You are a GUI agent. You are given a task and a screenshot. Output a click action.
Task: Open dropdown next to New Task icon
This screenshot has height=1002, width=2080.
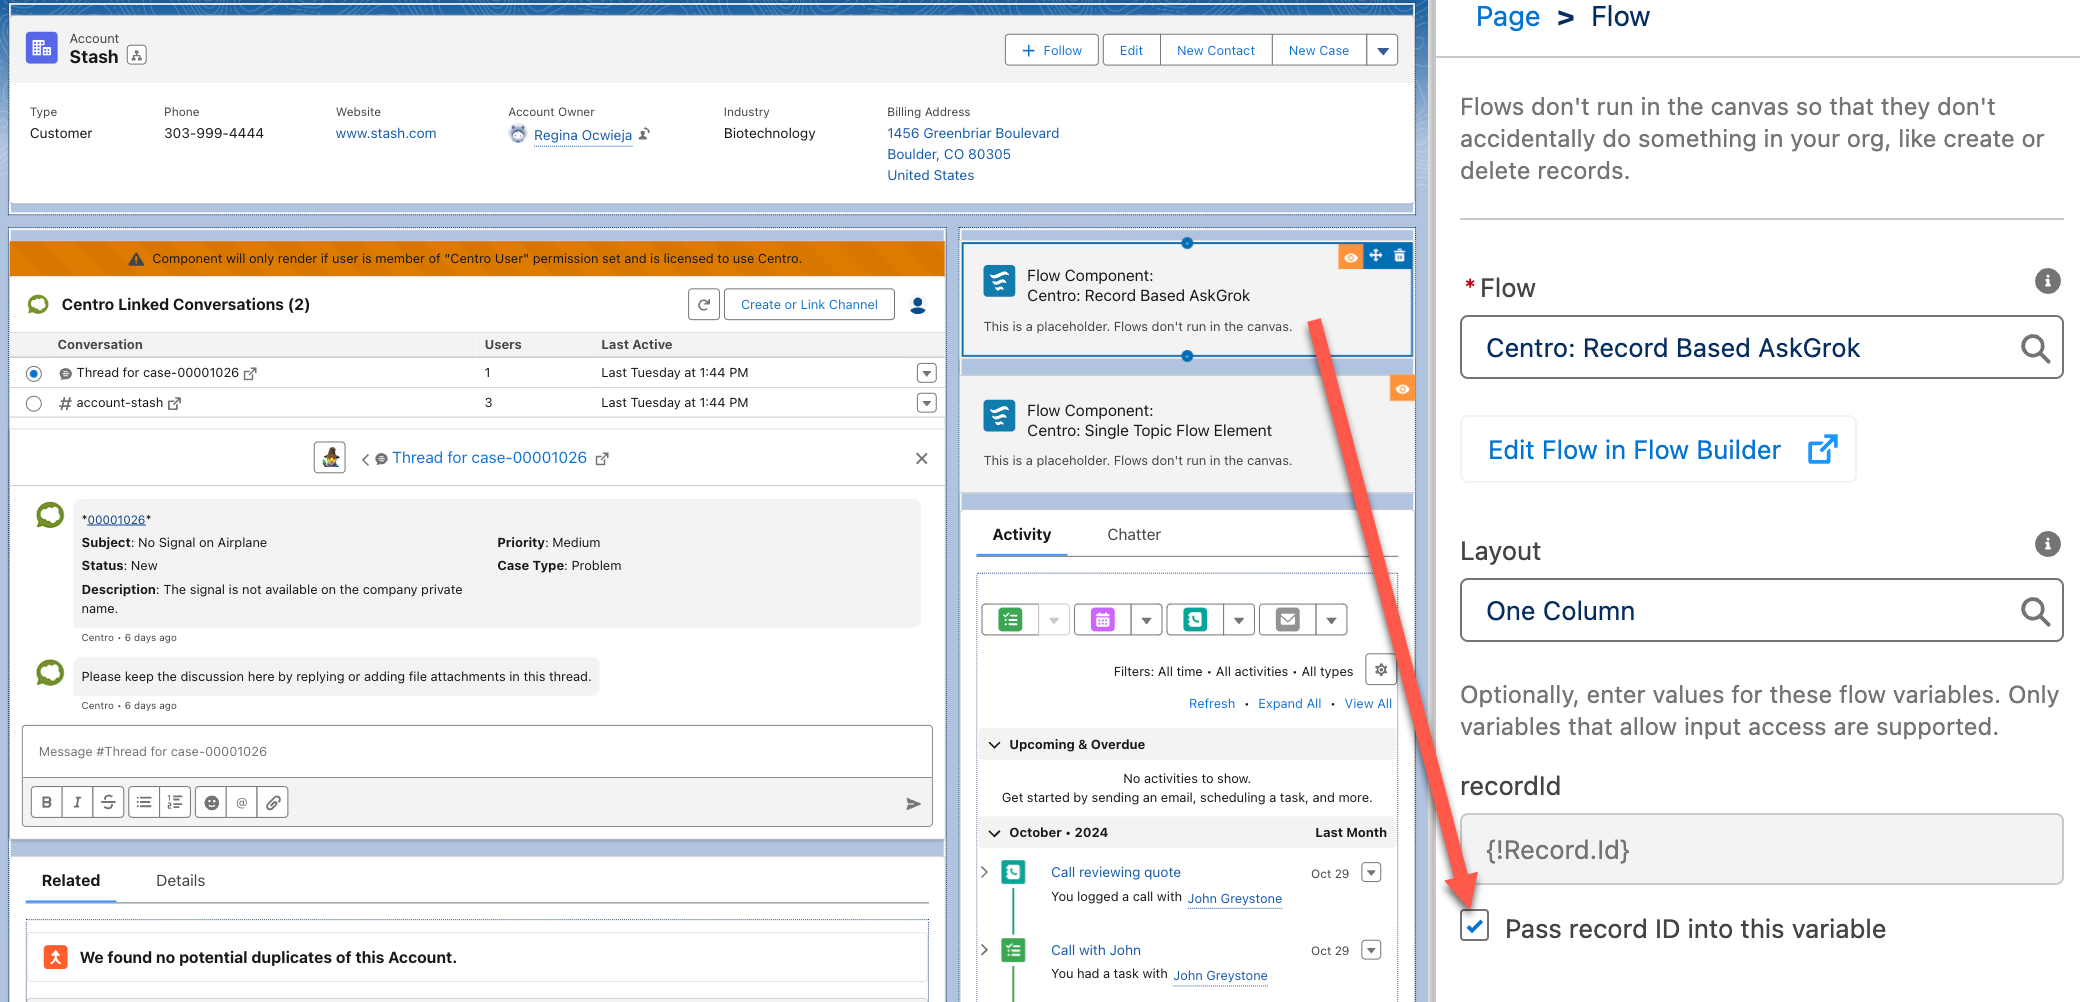click(1054, 620)
